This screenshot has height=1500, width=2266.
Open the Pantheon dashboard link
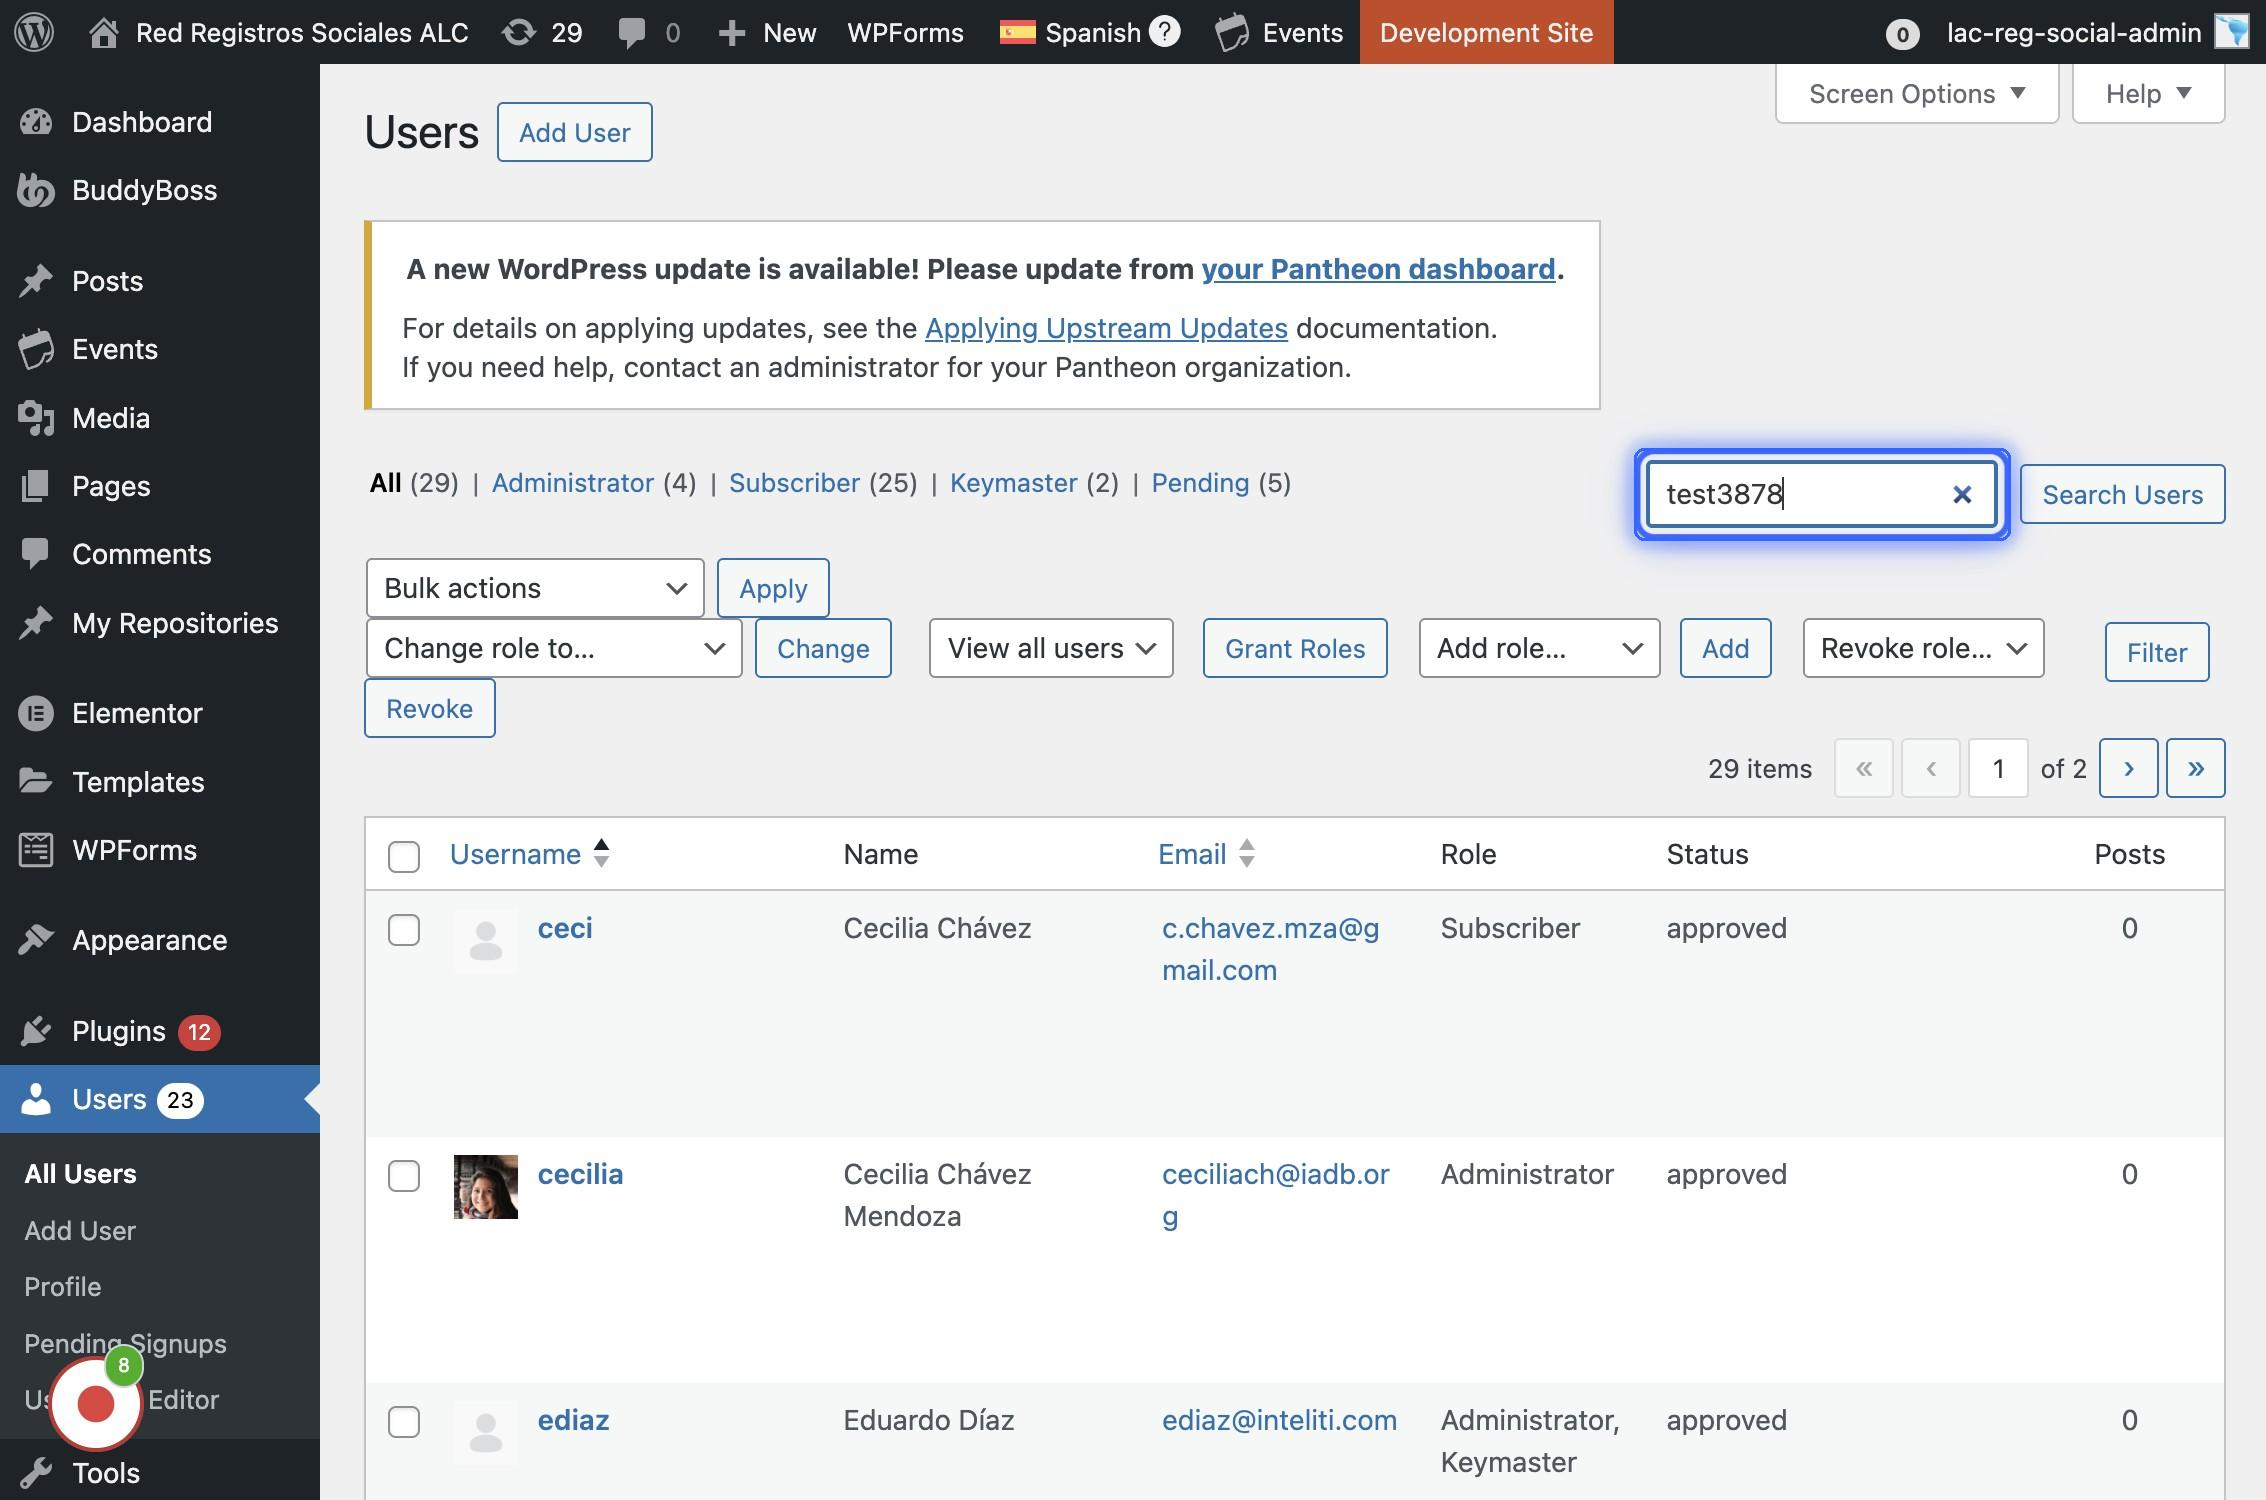coord(1378,269)
